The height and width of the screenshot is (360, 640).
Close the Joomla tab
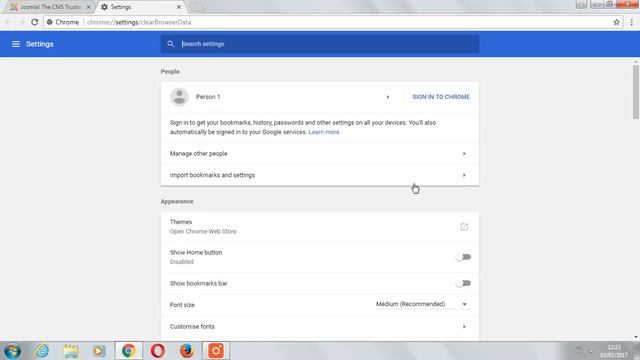(x=88, y=7)
